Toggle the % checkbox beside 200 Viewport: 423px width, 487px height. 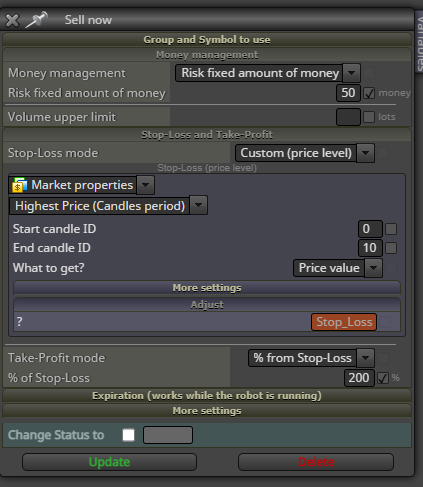383,378
